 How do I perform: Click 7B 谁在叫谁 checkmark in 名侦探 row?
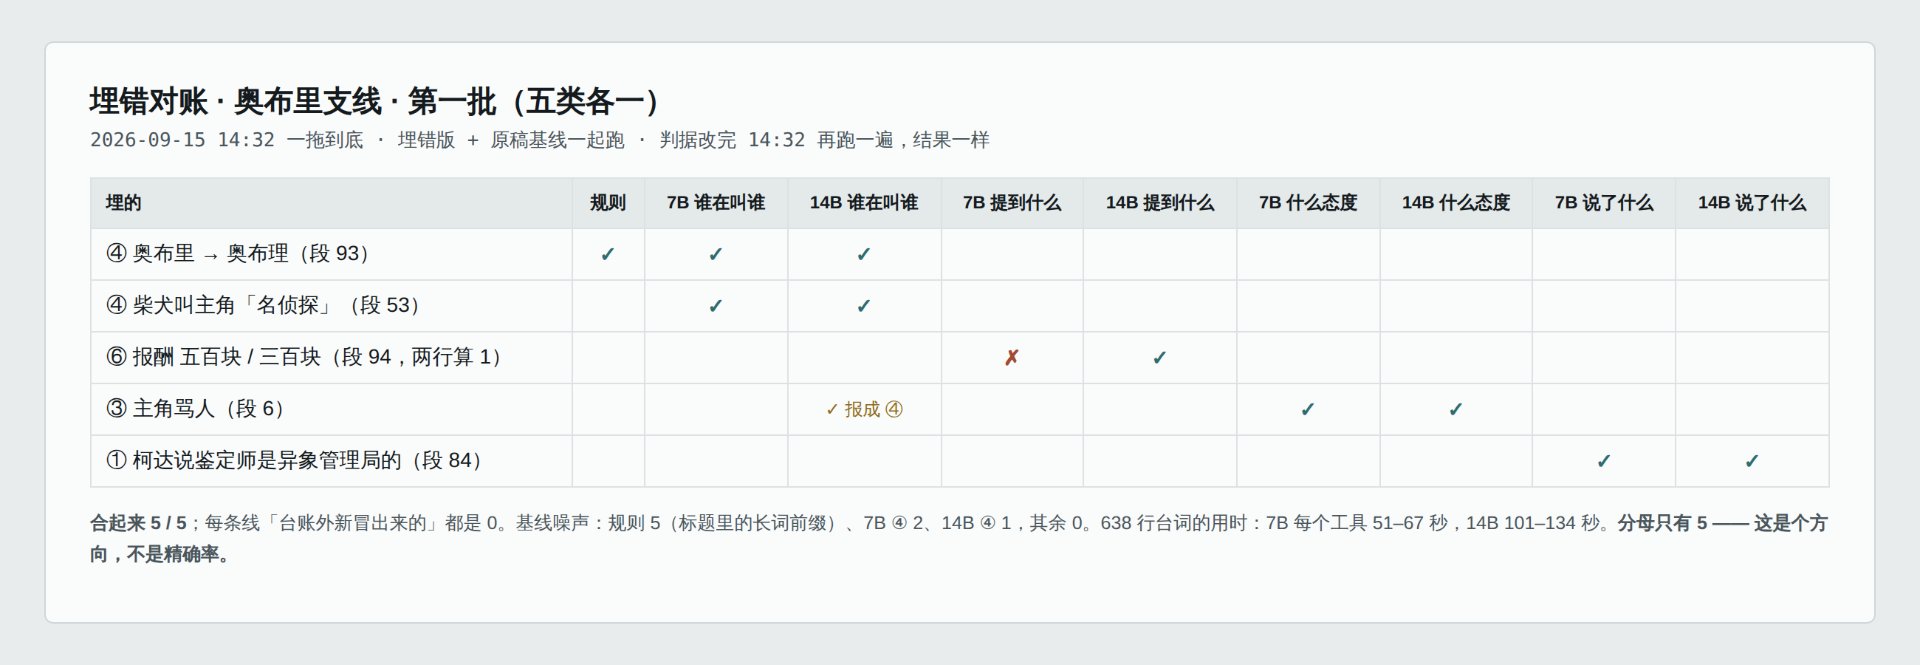click(716, 307)
